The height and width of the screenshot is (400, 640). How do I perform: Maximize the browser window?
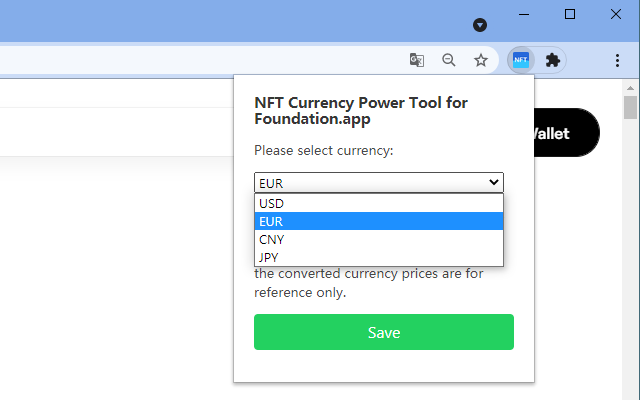570,14
